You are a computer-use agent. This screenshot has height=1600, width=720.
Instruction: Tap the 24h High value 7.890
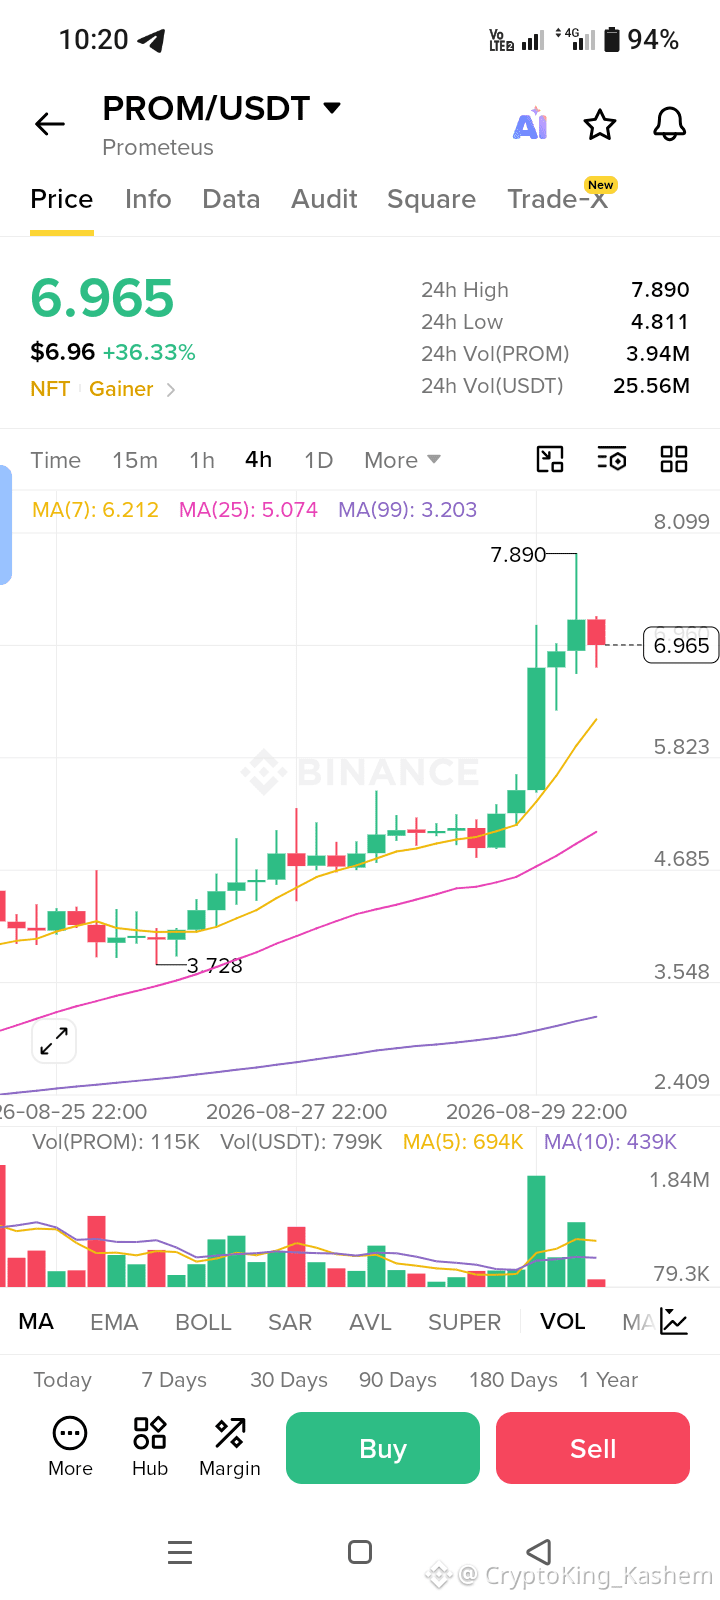(660, 290)
